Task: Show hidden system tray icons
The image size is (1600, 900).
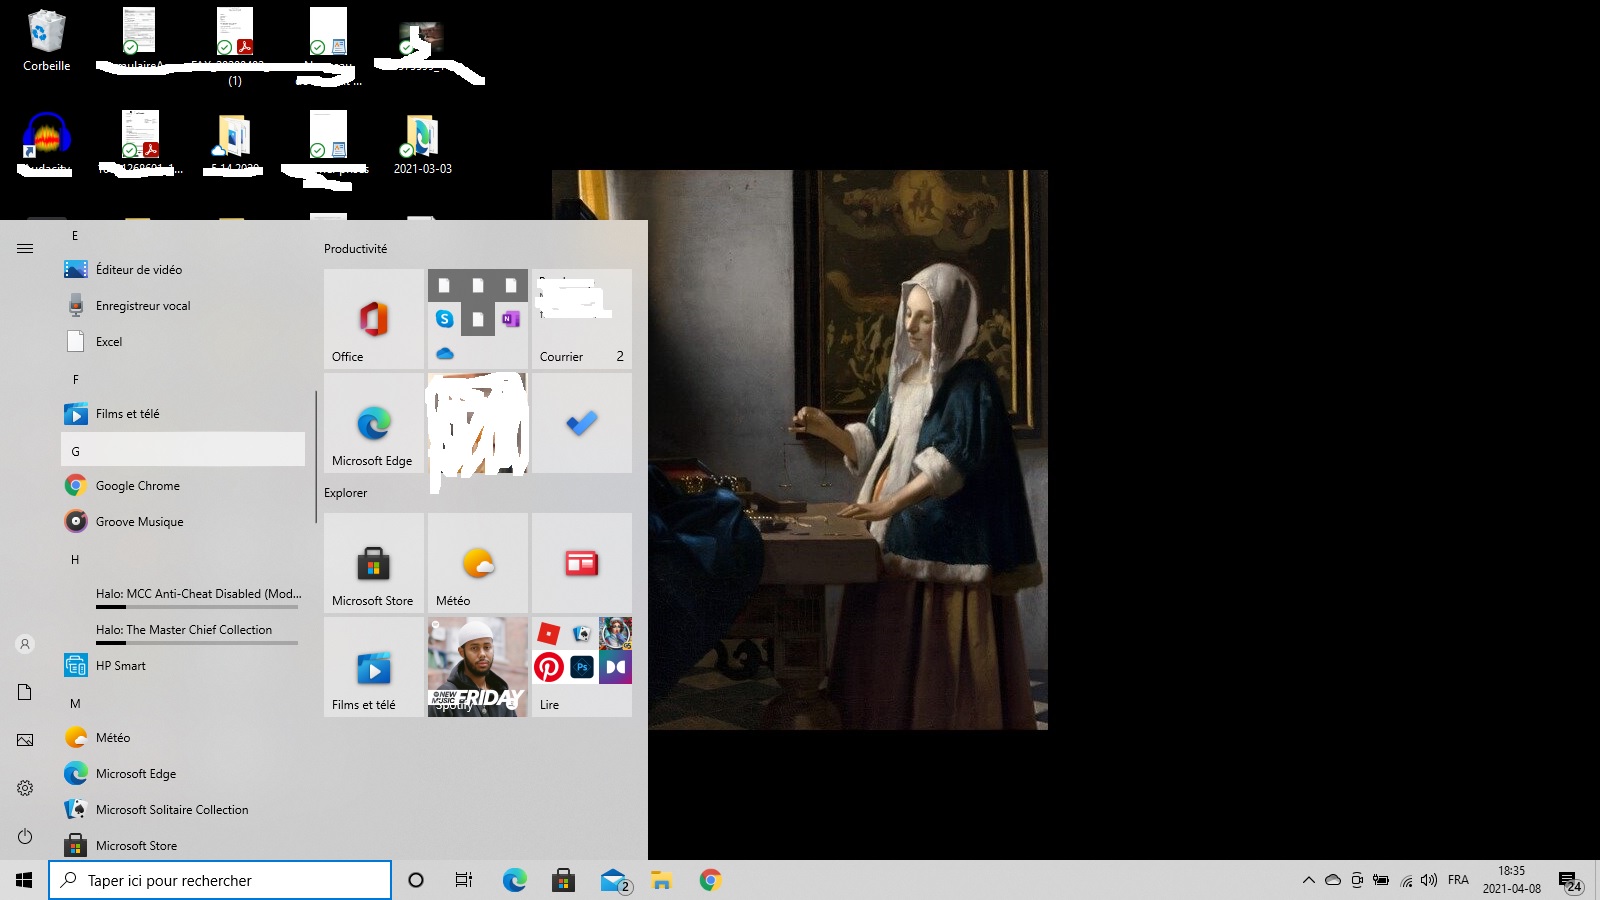Action: pyautogui.click(x=1308, y=880)
